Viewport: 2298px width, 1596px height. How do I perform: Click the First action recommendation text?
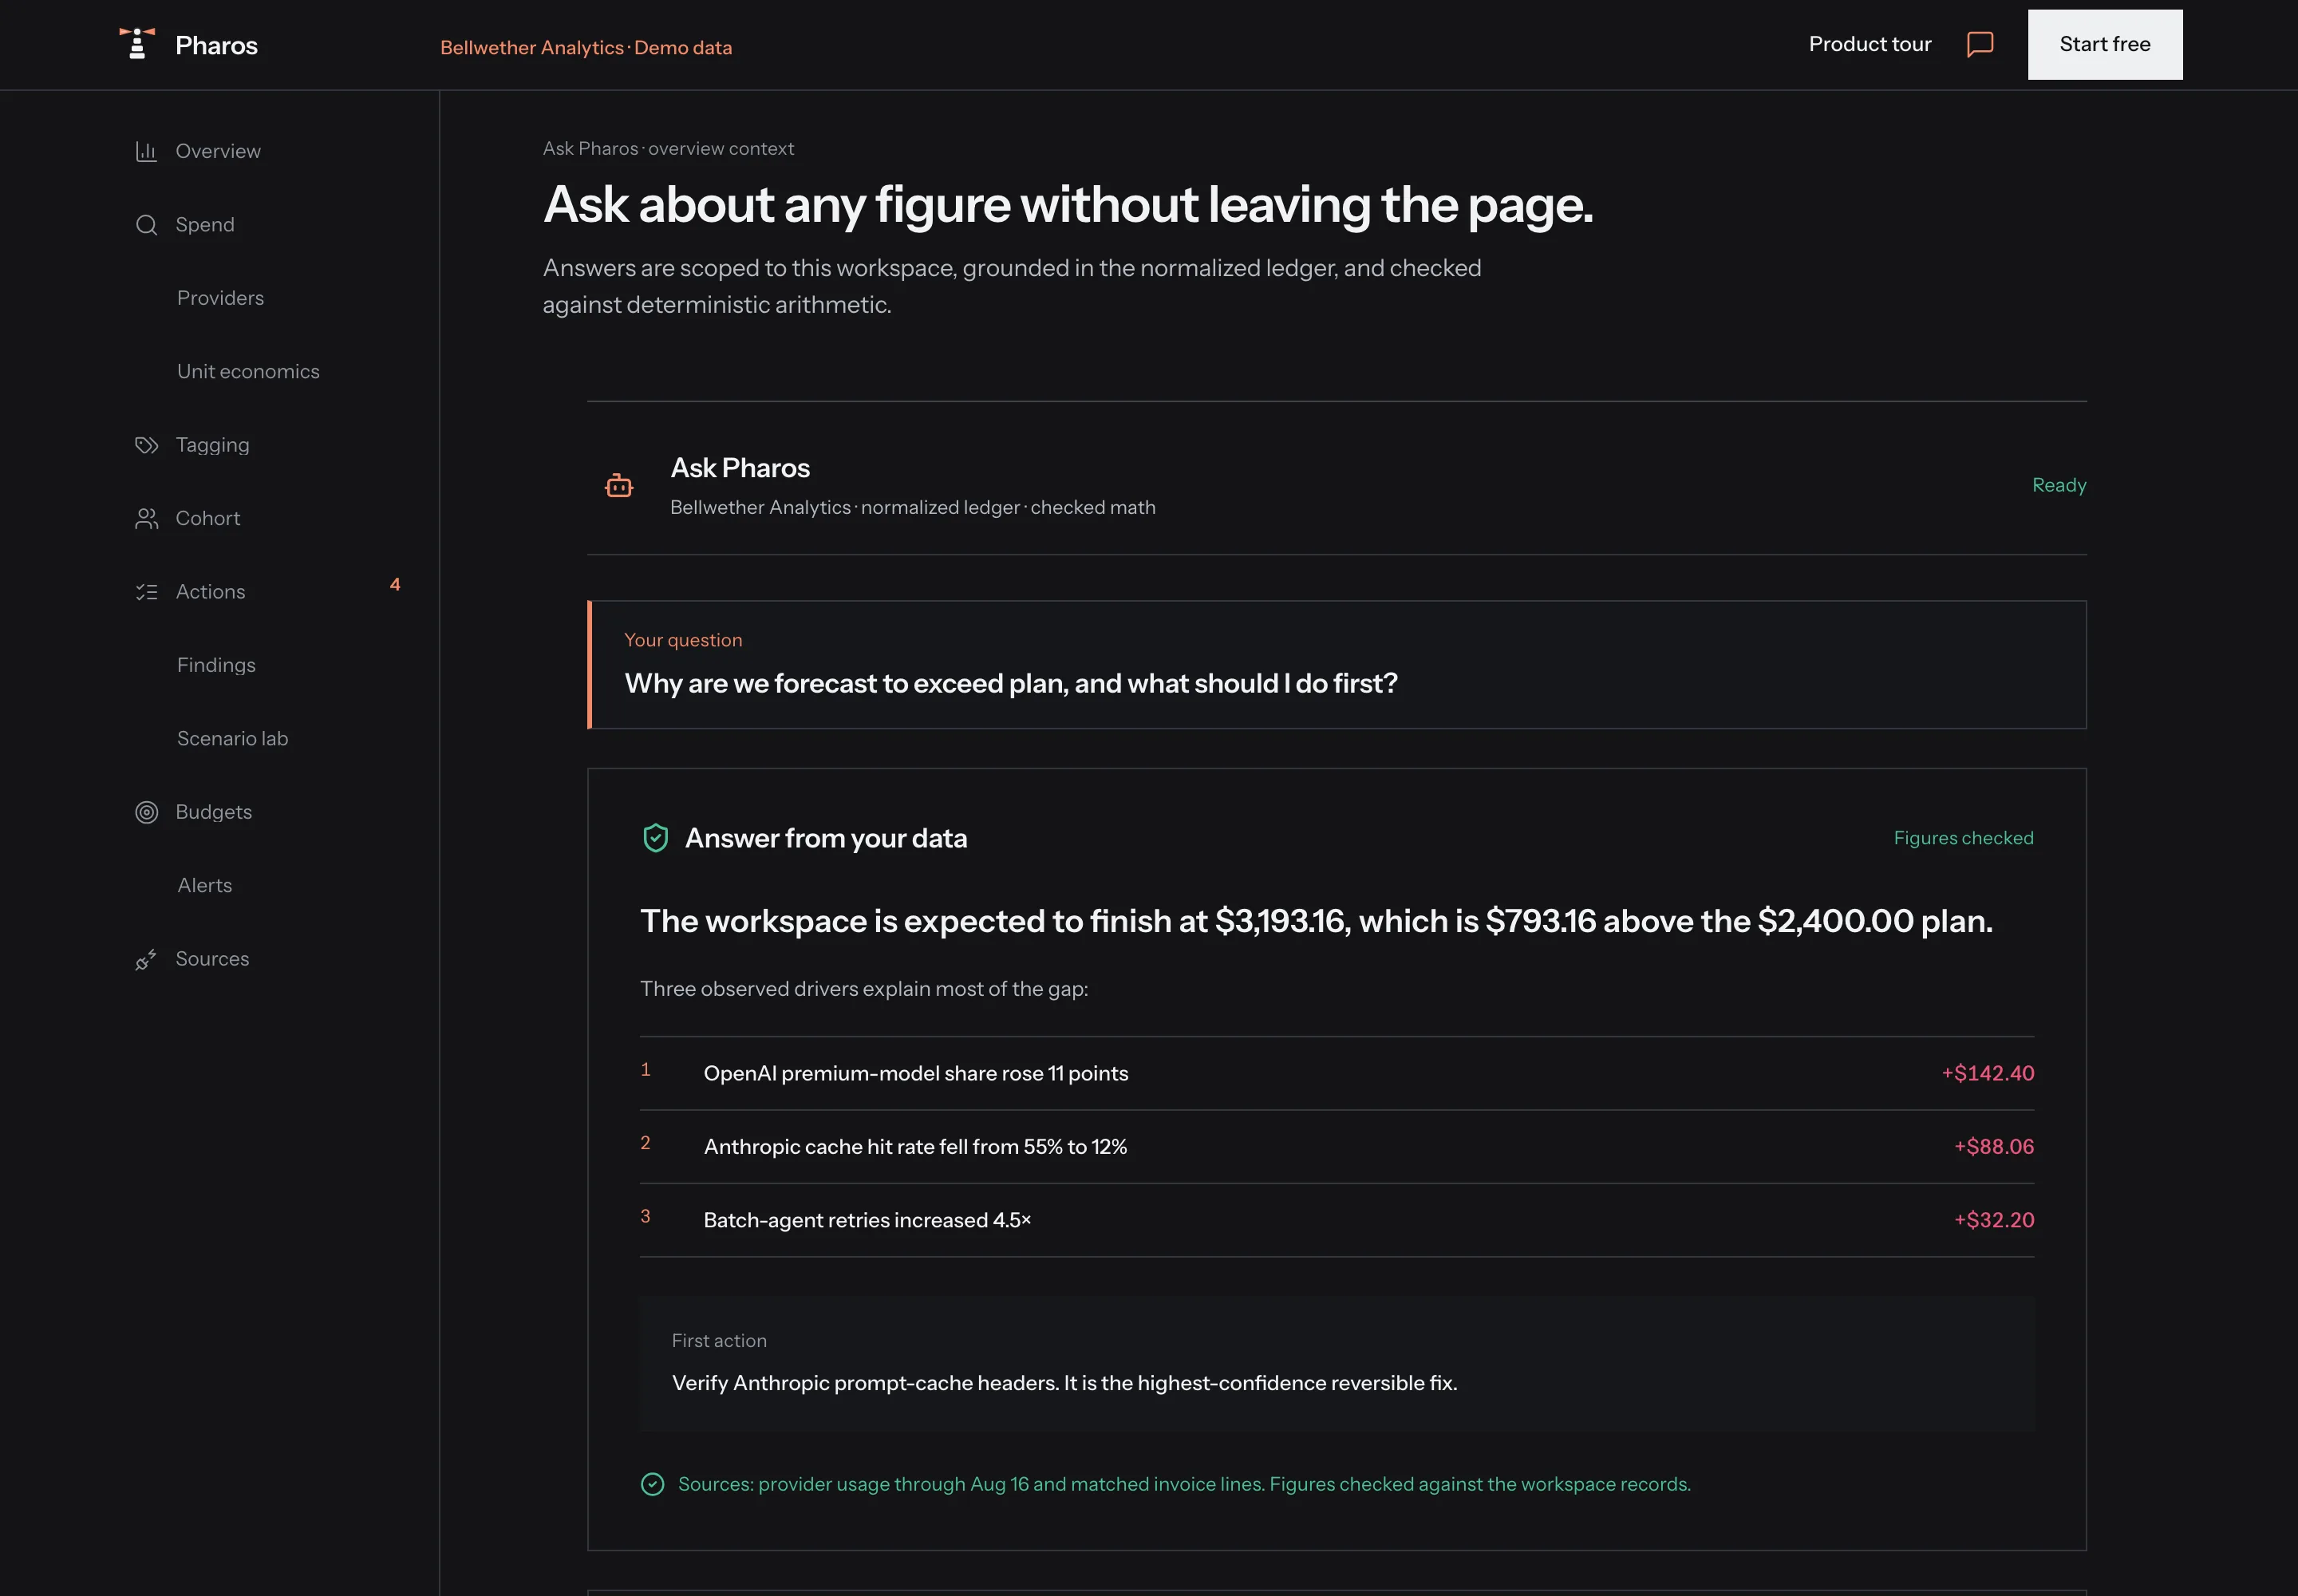[1064, 1383]
